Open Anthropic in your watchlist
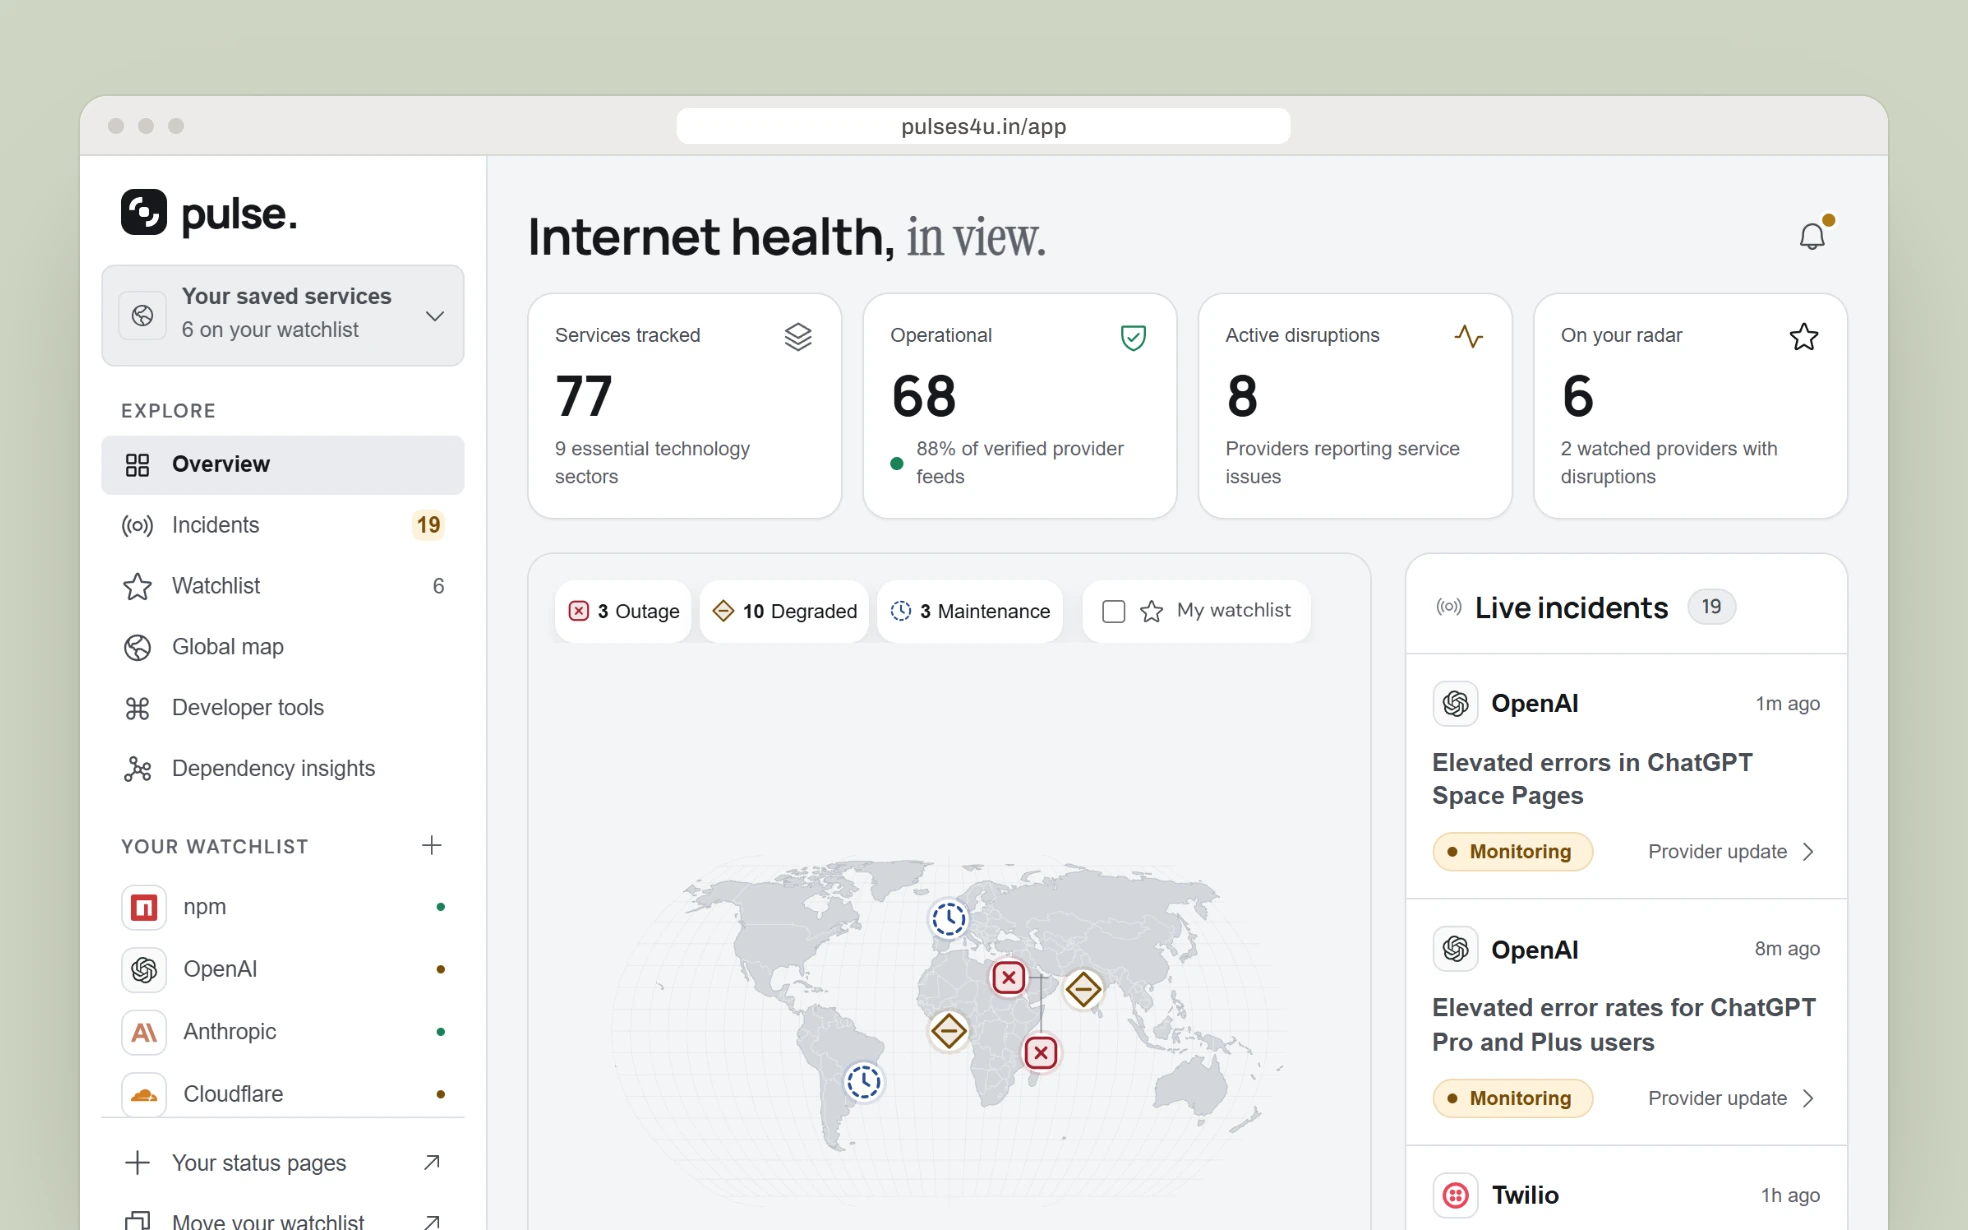1968x1230 pixels. coord(283,1032)
